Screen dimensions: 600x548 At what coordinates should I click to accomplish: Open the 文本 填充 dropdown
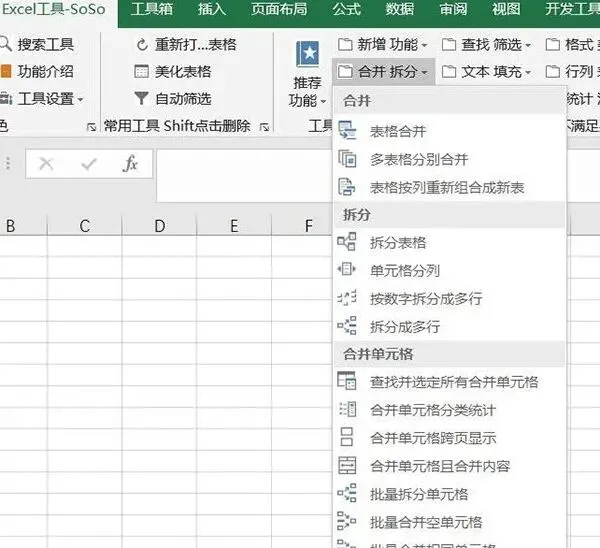[486, 72]
